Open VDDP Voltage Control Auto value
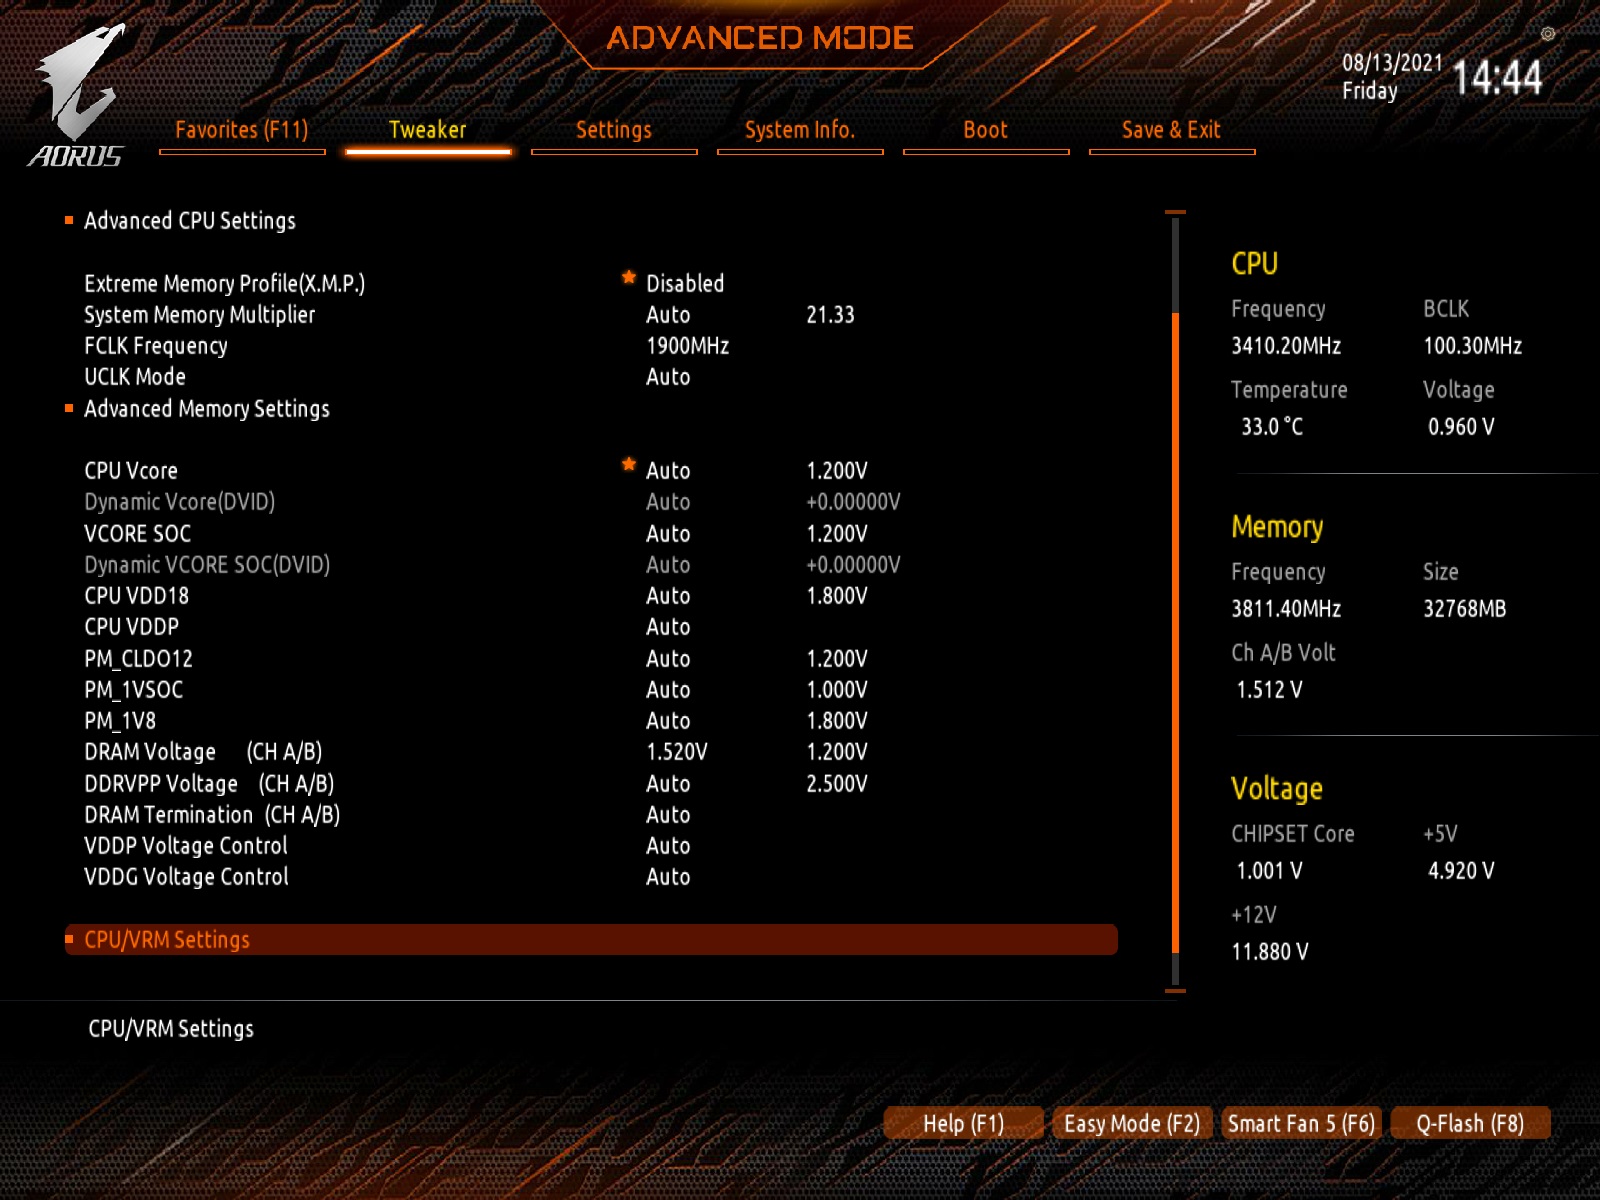 tap(668, 845)
